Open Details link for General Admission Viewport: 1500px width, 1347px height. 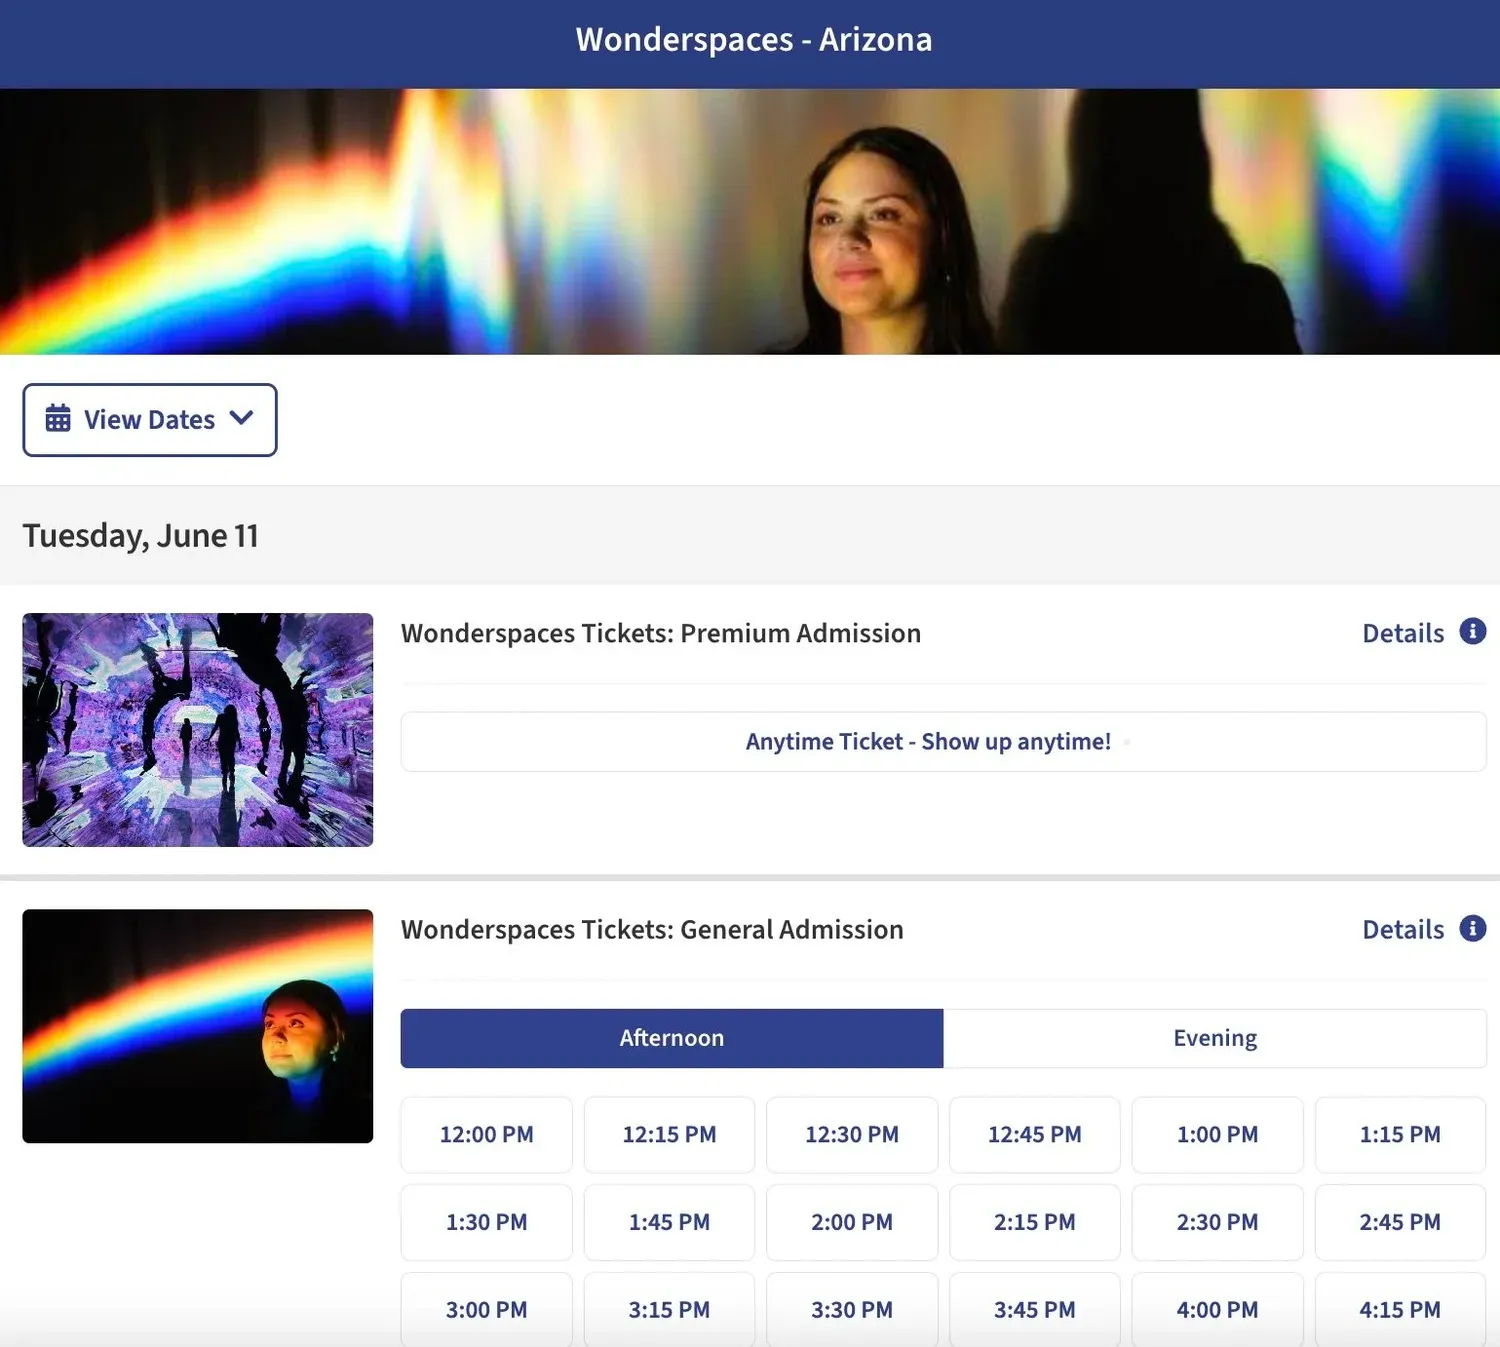(1403, 929)
